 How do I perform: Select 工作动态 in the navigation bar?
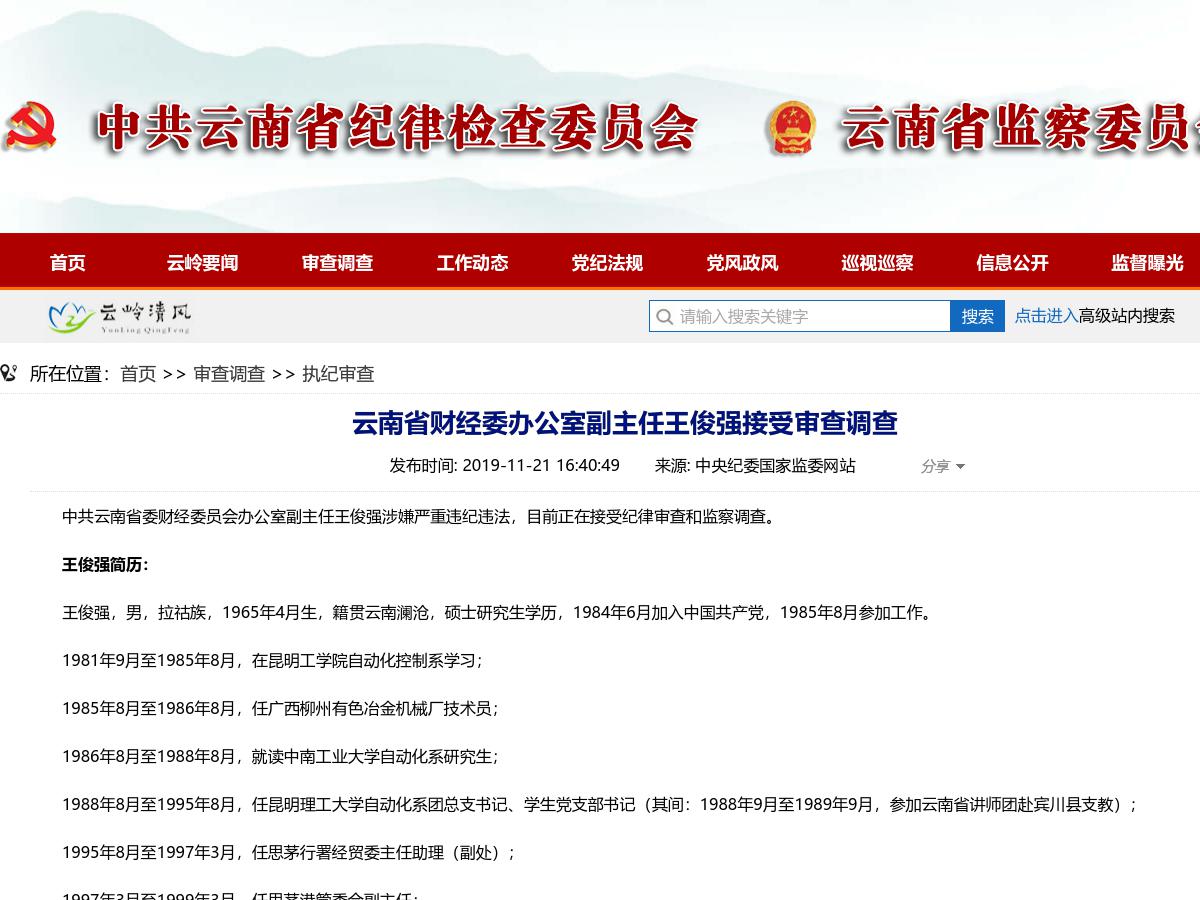(x=472, y=263)
